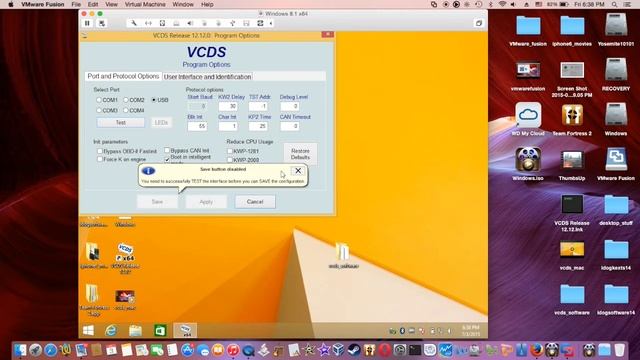Open File Explorer on Windows taskbar

tap(136, 330)
